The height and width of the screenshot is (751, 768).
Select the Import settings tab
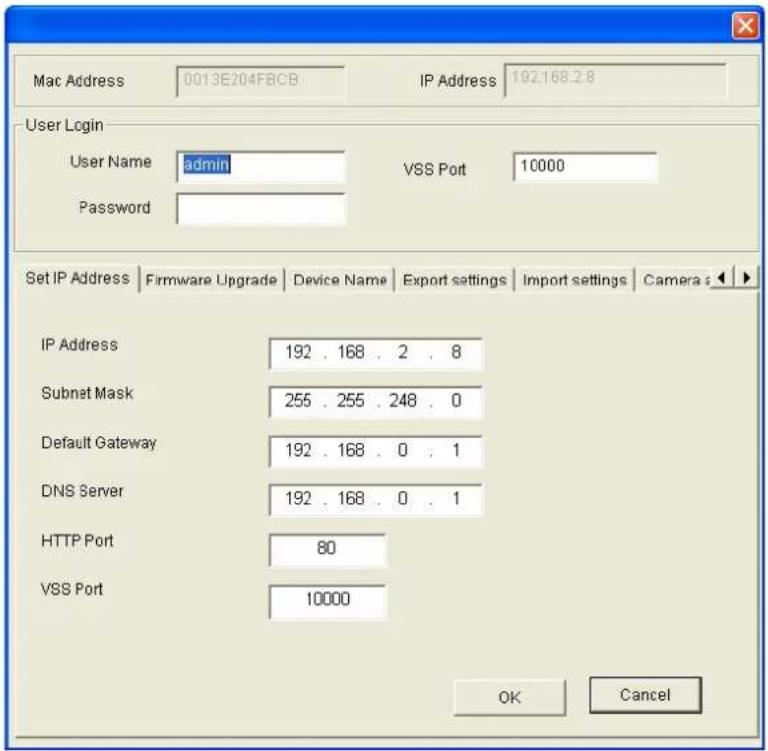tap(575, 280)
